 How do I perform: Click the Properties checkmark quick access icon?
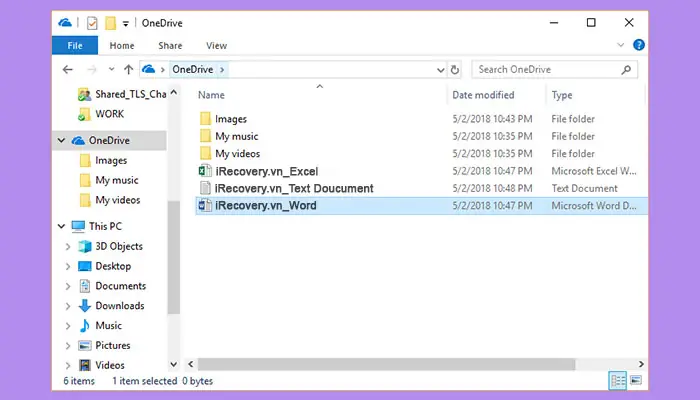point(92,23)
